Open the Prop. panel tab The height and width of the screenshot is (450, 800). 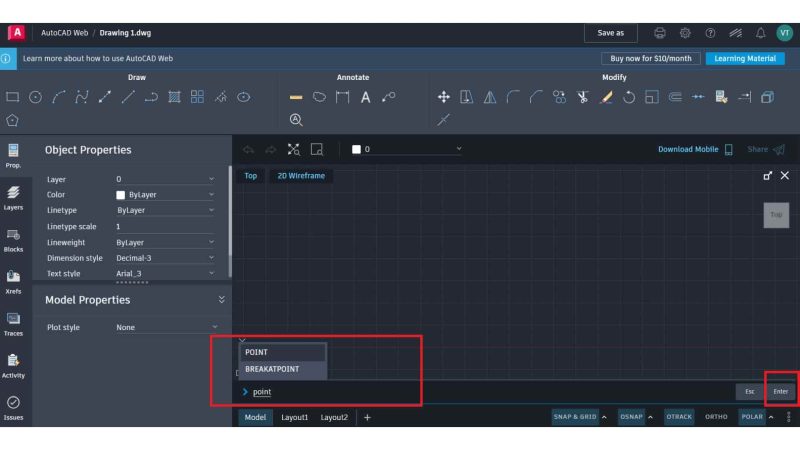(x=13, y=156)
